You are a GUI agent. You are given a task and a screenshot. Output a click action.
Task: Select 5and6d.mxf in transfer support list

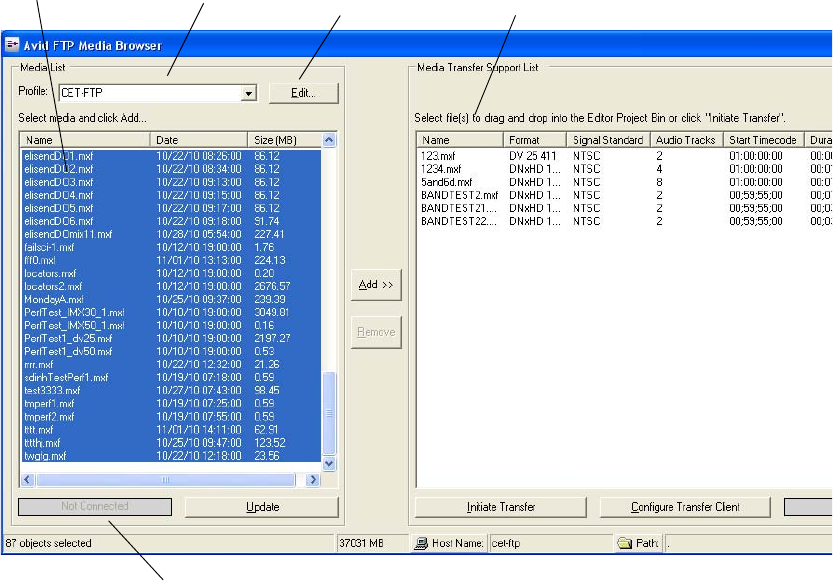[447, 182]
